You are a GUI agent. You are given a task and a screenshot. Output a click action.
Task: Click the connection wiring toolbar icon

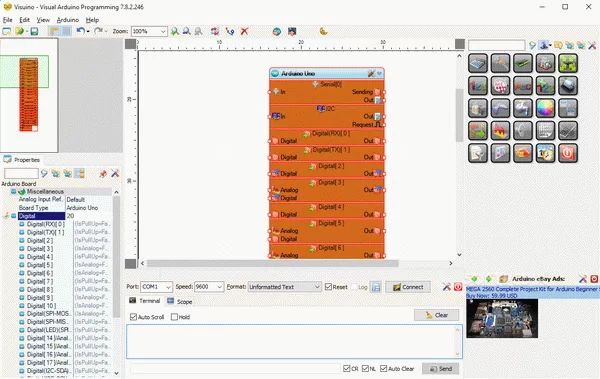(230, 31)
